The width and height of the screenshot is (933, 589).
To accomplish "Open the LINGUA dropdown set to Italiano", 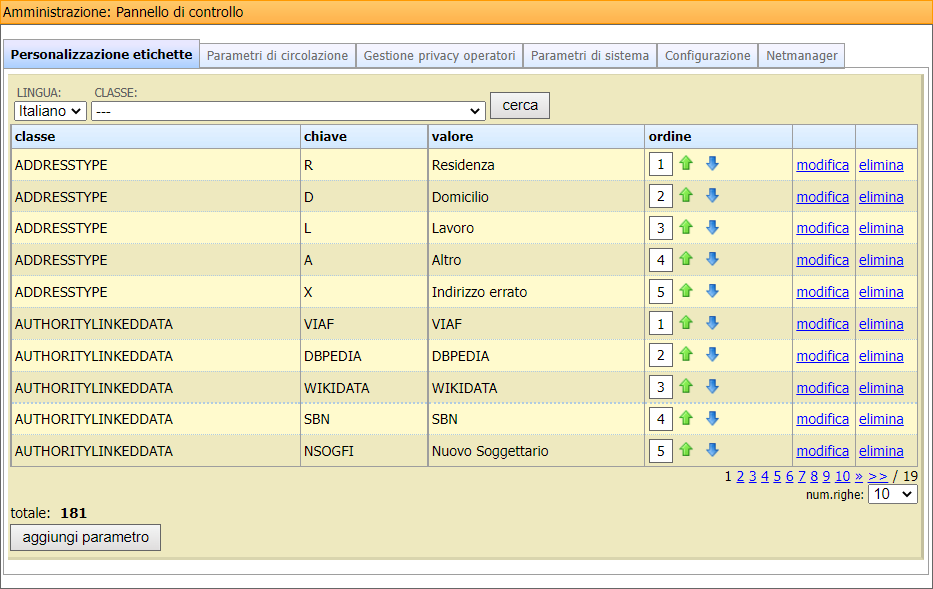I will pos(50,111).
